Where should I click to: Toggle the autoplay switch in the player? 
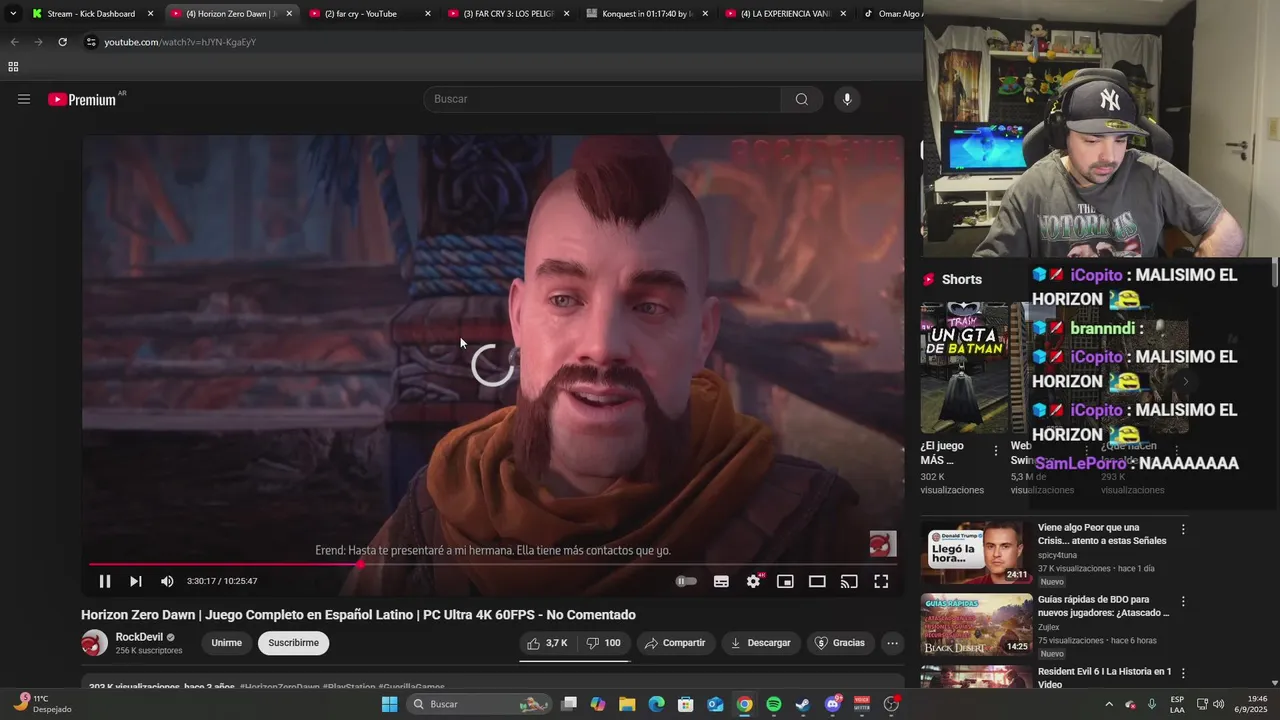pyautogui.click(x=686, y=581)
